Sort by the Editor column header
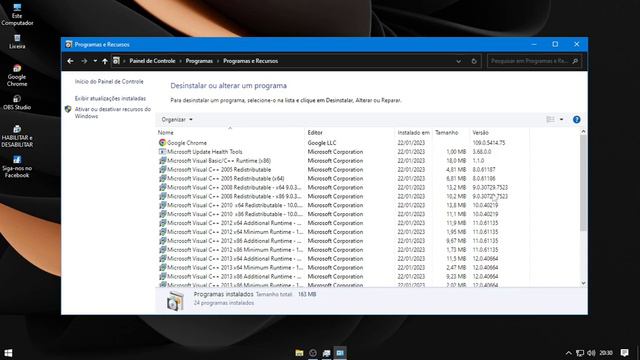640x360 pixels. (349, 133)
